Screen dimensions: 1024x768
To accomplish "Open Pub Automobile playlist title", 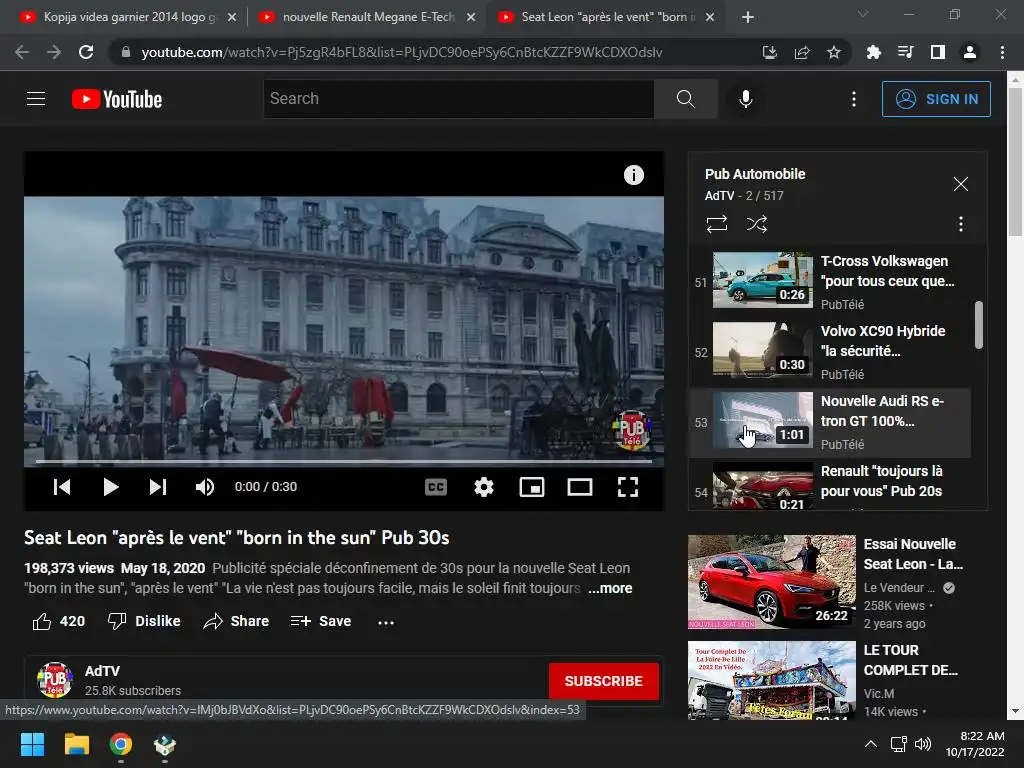I will click(755, 174).
